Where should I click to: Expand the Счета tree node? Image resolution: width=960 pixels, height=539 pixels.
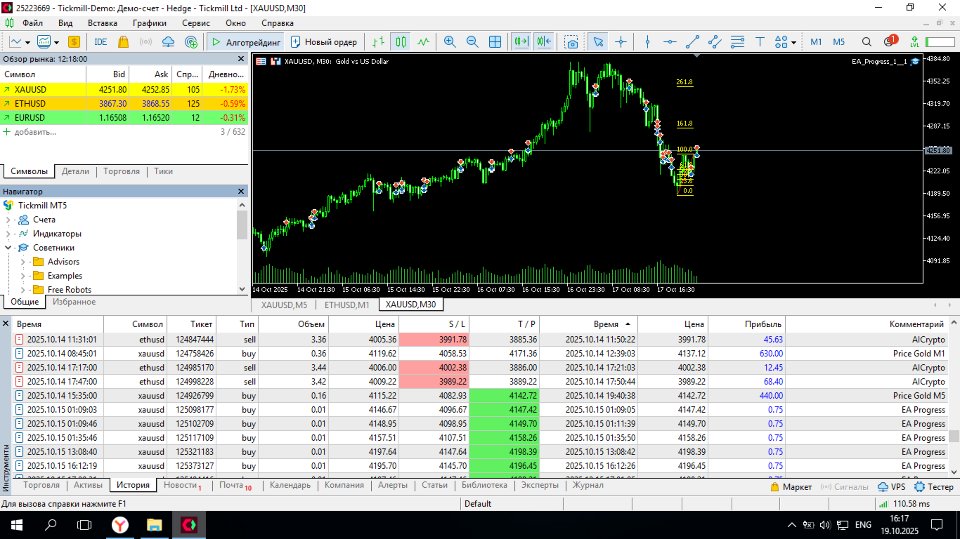(x=9, y=219)
